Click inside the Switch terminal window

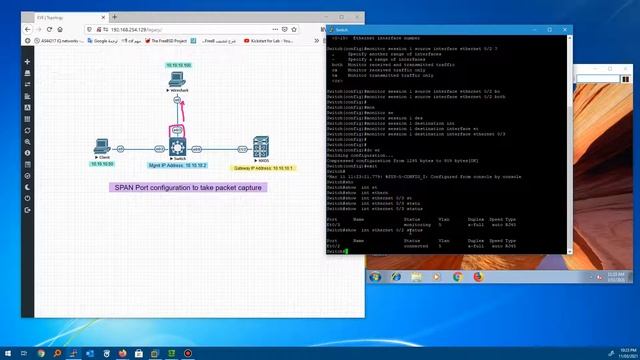[447, 144]
